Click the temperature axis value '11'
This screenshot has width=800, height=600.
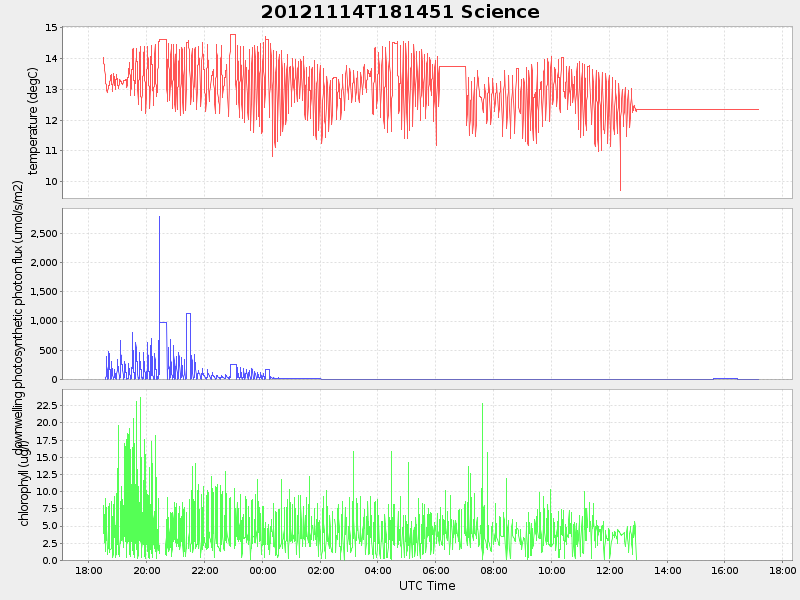[52, 151]
